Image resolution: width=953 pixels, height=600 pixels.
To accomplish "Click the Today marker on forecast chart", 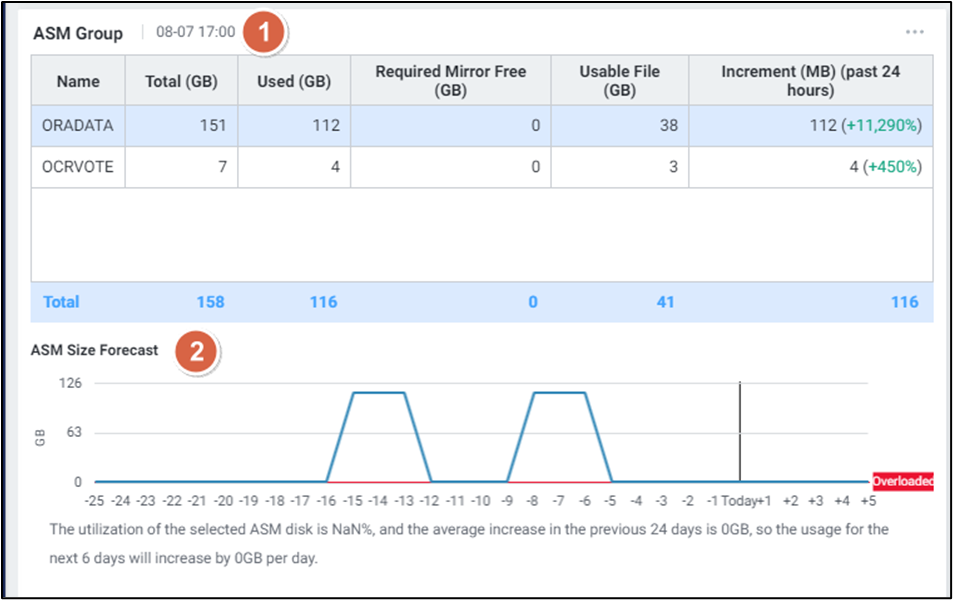I will pos(738,501).
